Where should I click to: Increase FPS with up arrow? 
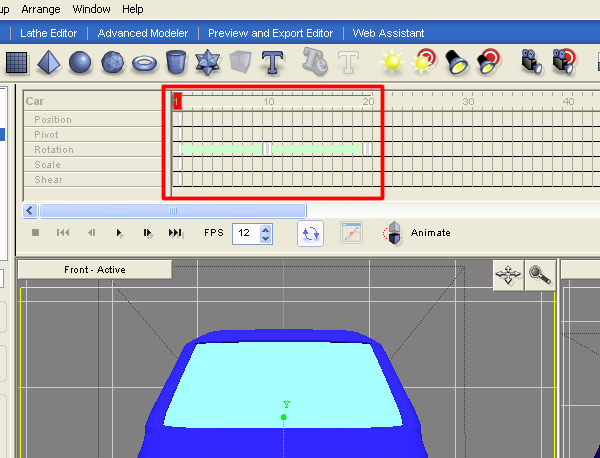pyautogui.click(x=265, y=229)
